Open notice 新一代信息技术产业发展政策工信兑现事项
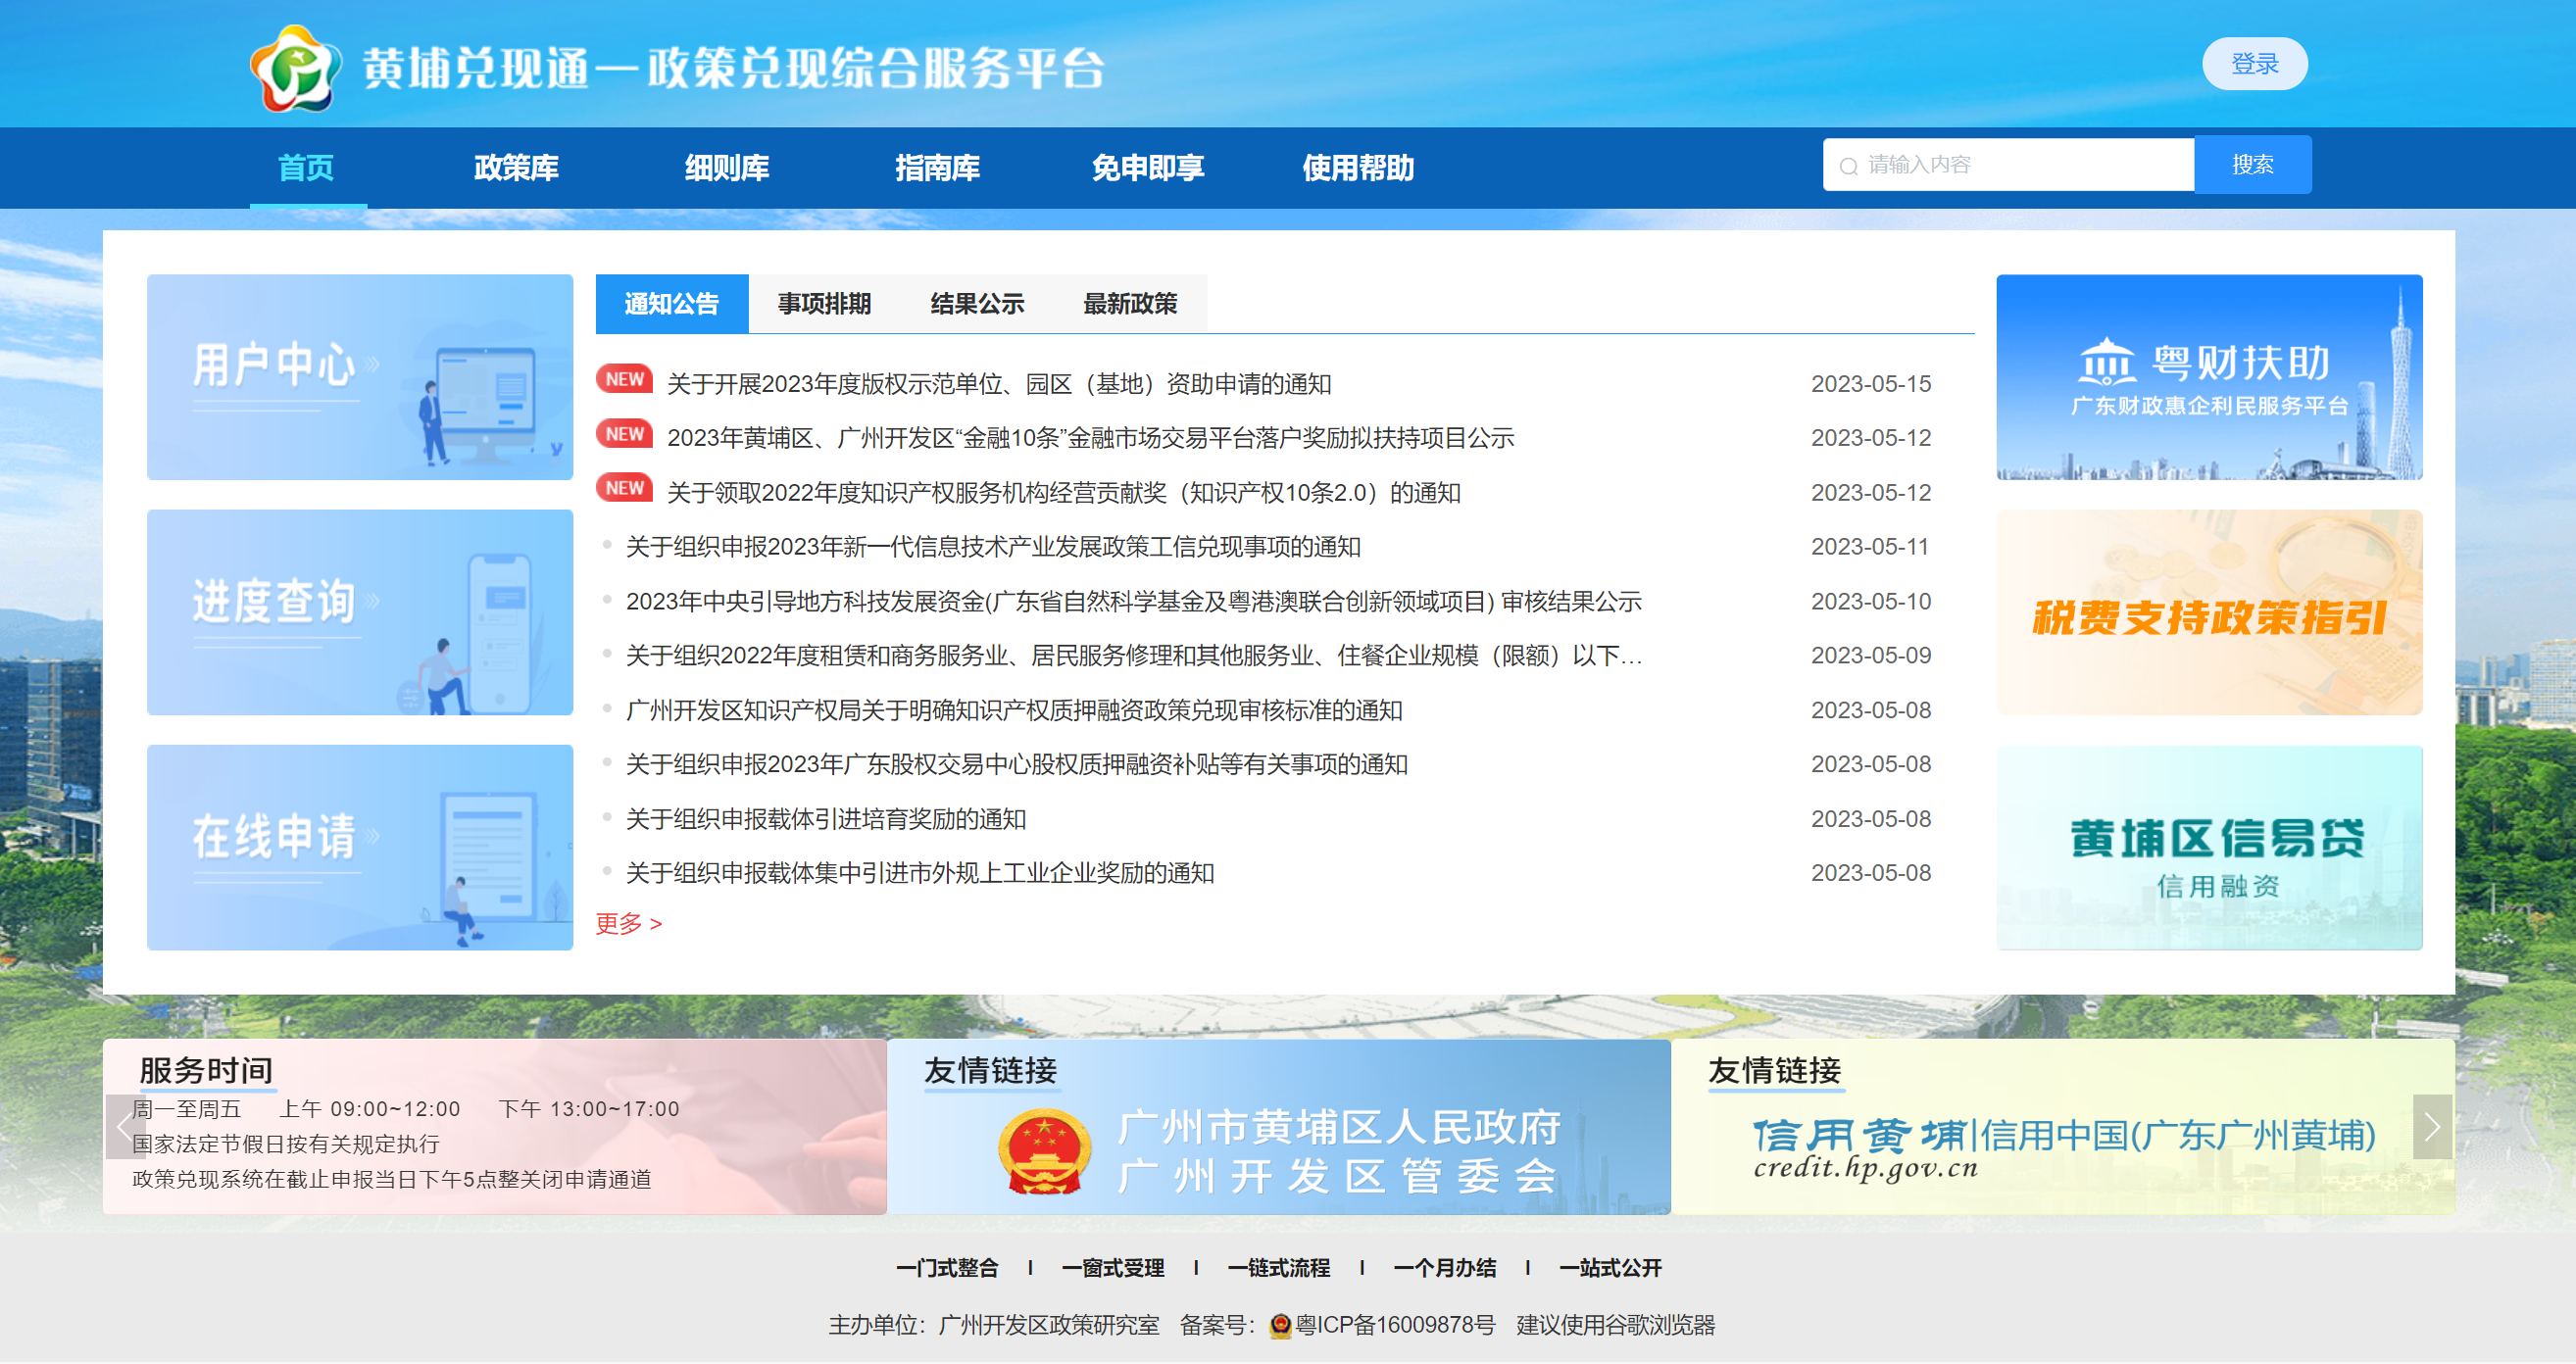2576x1364 pixels. (x=993, y=547)
